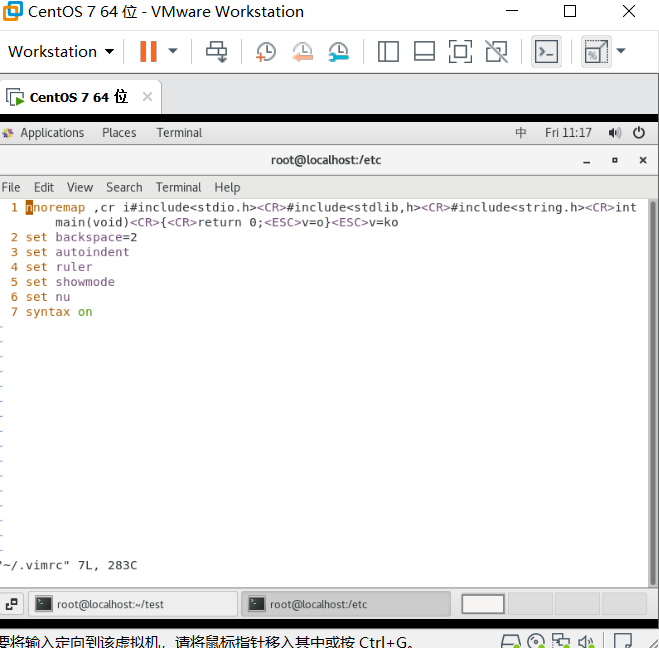The image size is (659, 648).
Task: Click the VMware Workstation title bar logo
Action: [x=13, y=11]
